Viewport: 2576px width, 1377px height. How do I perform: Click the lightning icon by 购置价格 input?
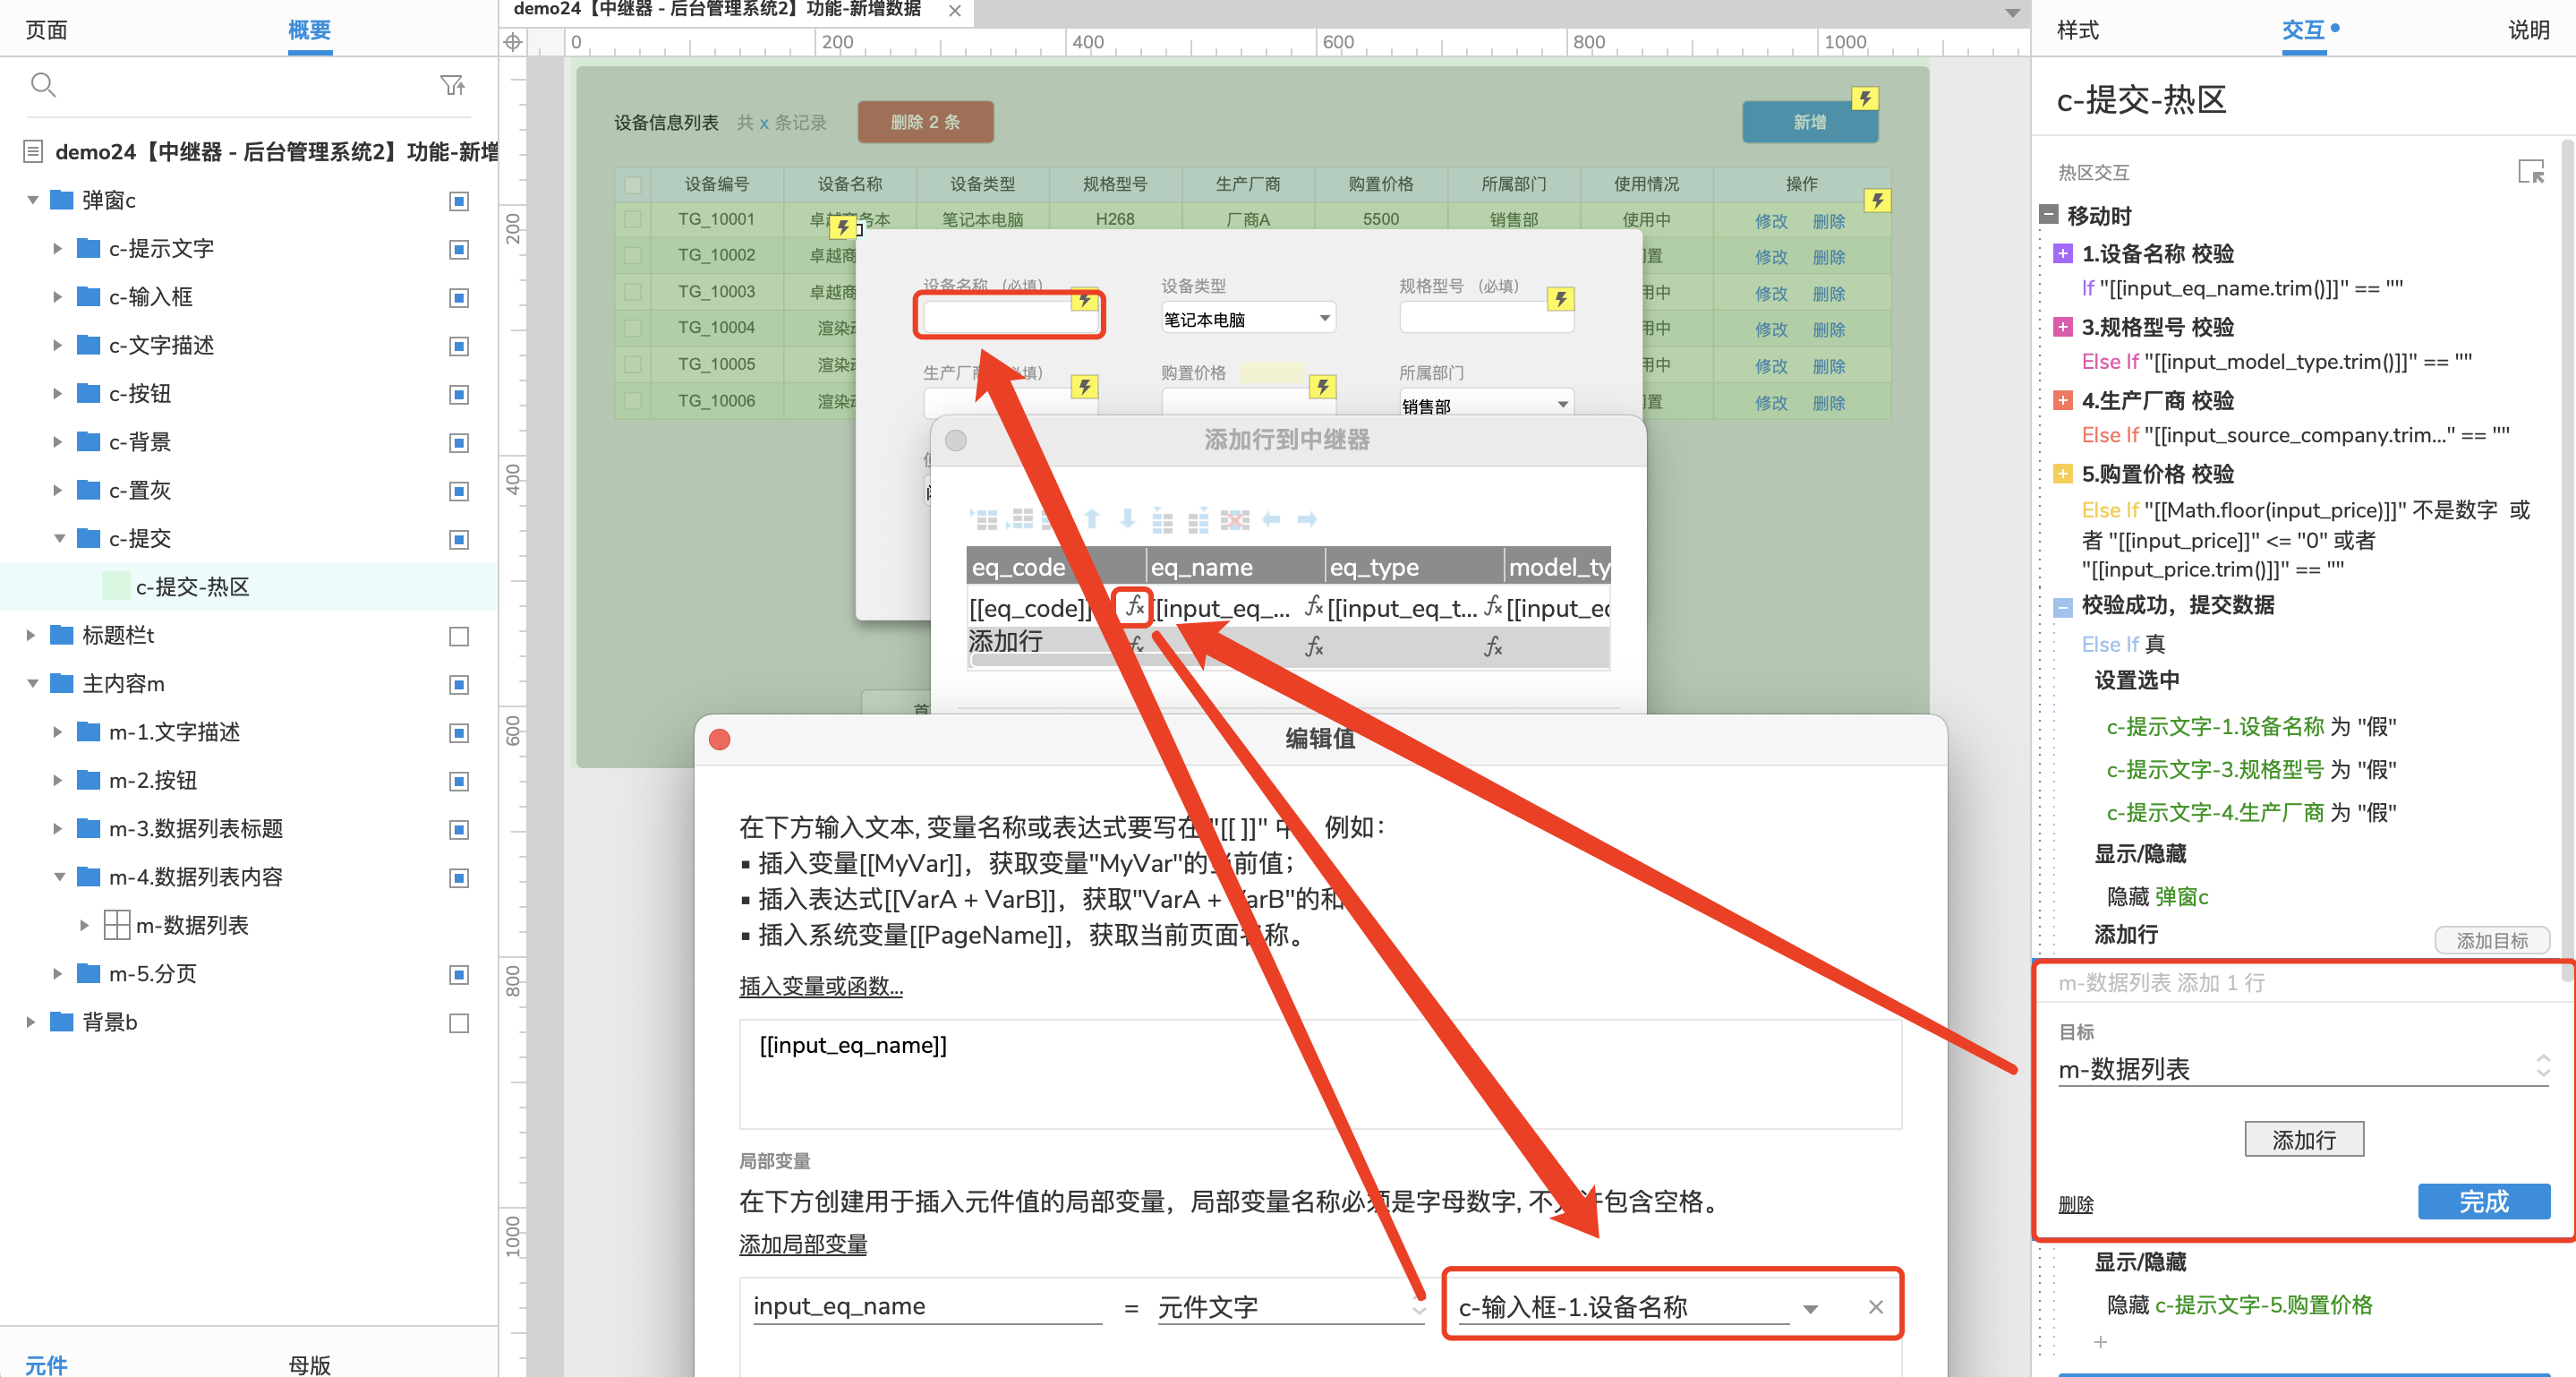[x=1322, y=386]
